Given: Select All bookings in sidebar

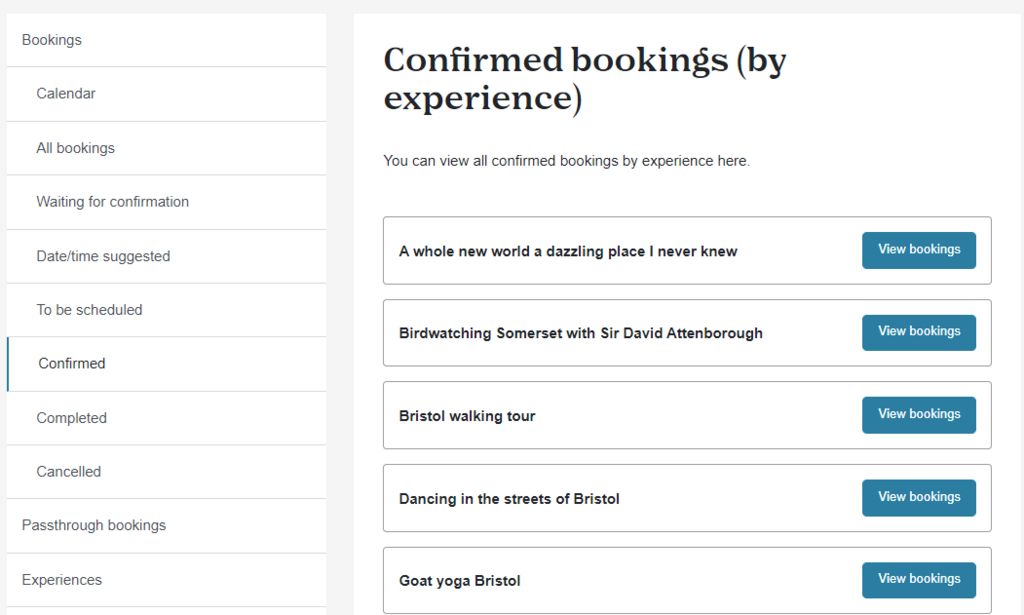Looking at the screenshot, I should pos(167,148).
